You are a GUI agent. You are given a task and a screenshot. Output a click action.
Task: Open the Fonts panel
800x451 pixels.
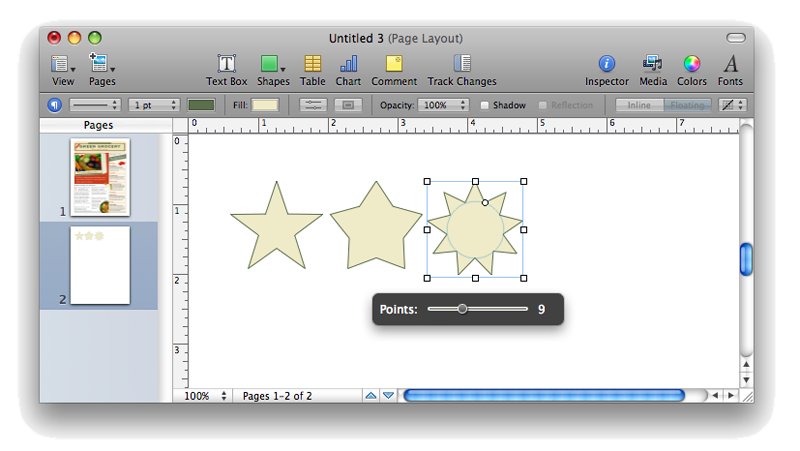[730, 70]
